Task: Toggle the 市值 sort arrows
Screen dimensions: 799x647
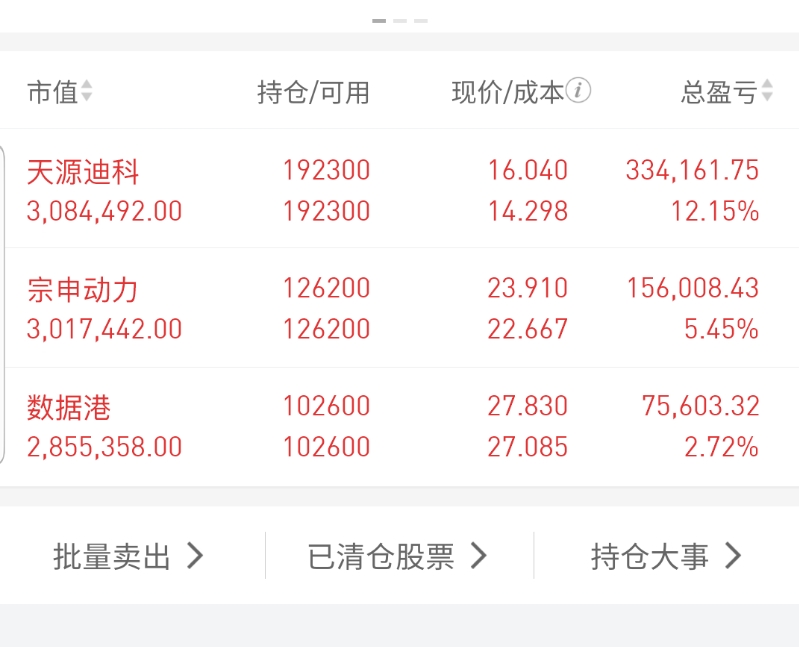Action: click(x=87, y=91)
